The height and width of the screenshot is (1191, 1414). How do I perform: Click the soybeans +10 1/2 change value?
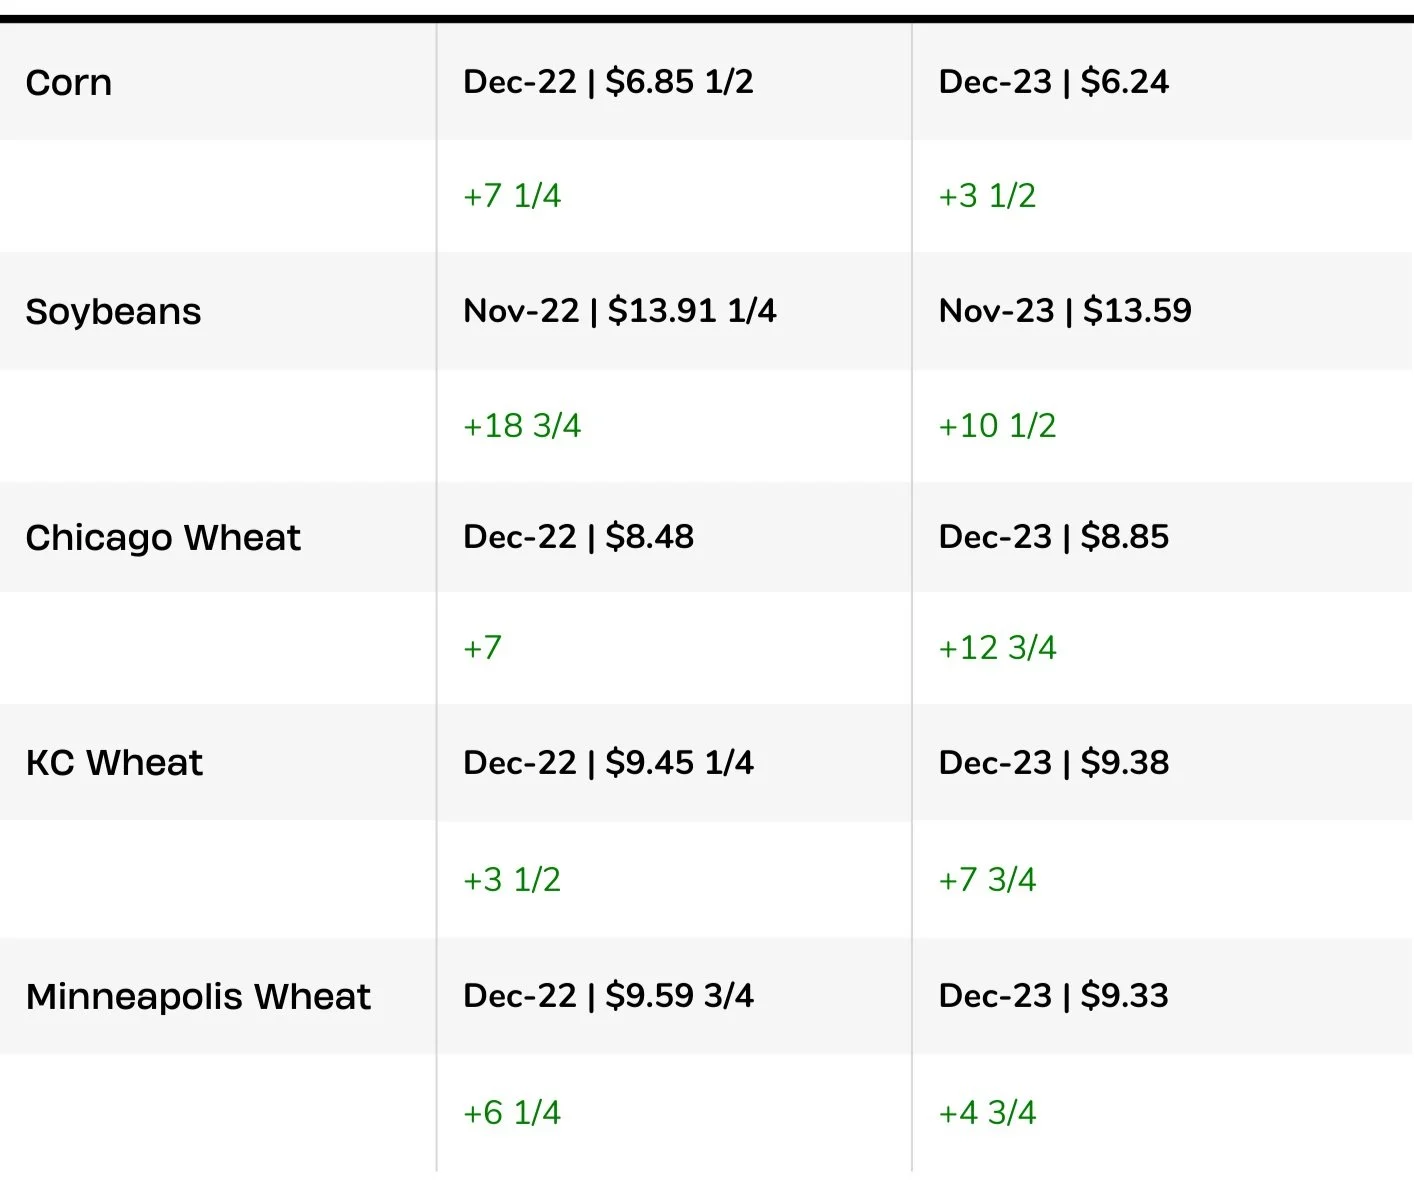[x=997, y=426]
